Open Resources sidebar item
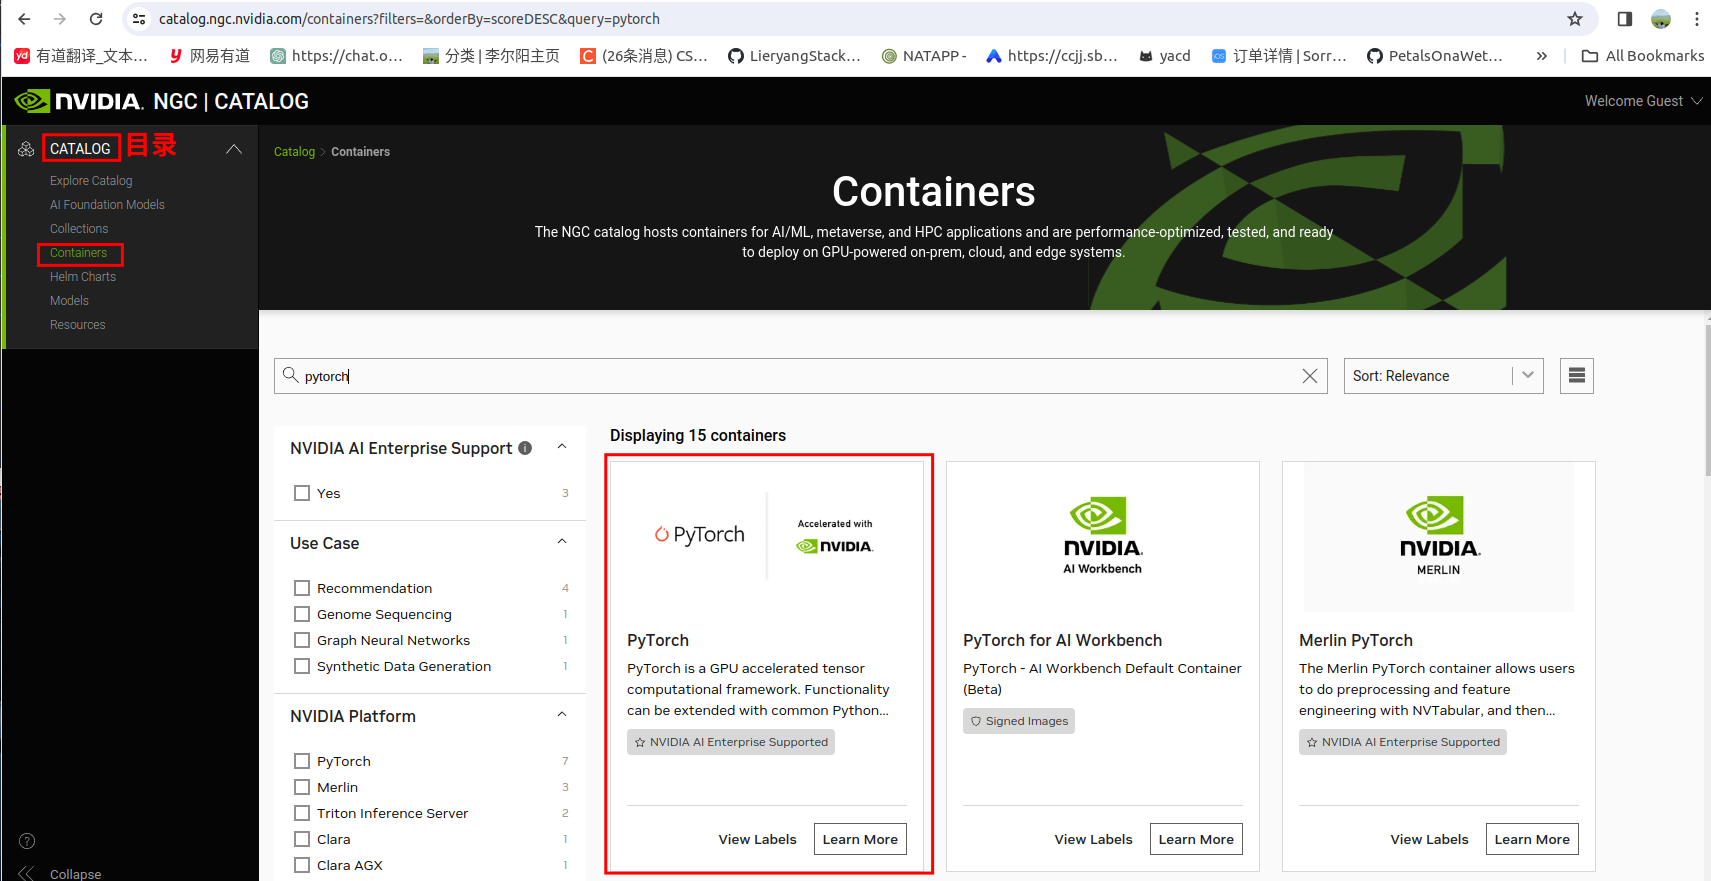 77,325
